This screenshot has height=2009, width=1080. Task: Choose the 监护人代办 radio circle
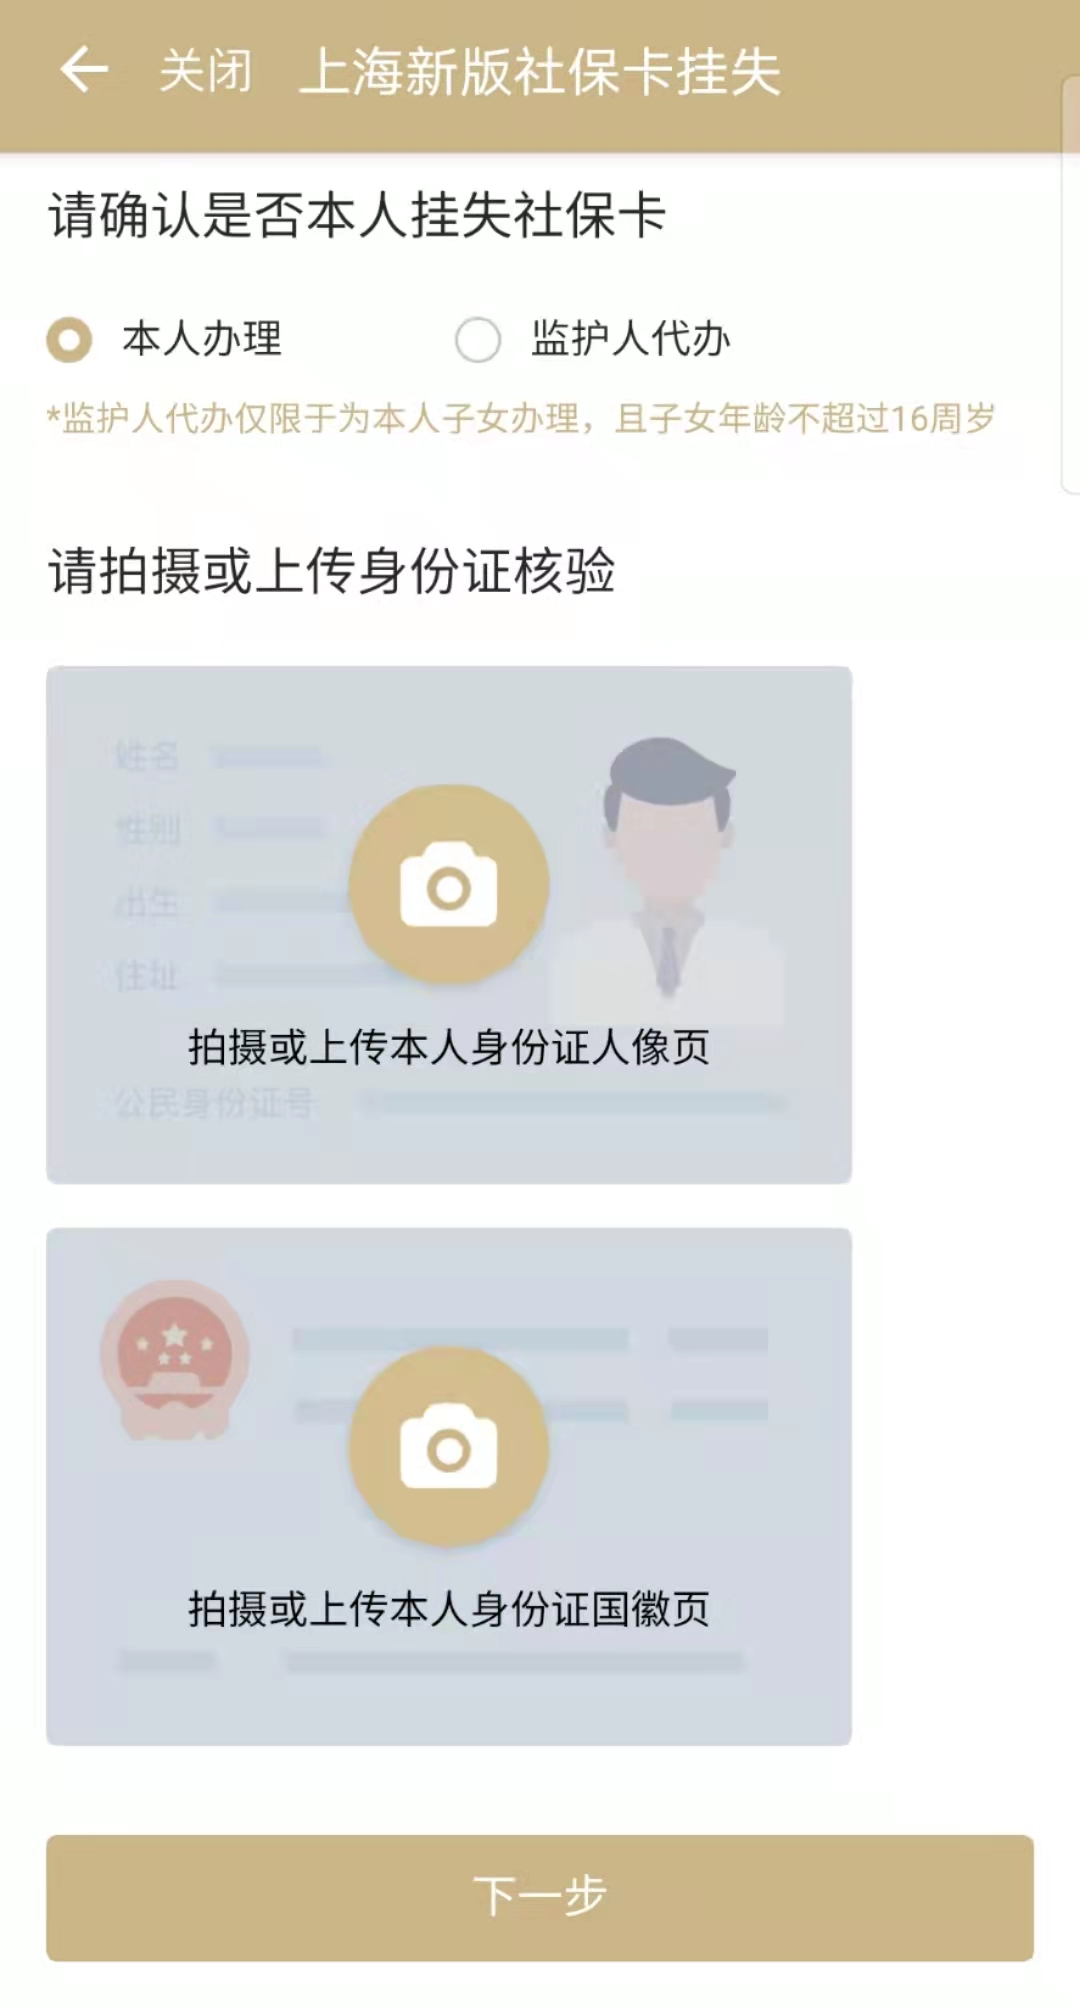click(478, 339)
